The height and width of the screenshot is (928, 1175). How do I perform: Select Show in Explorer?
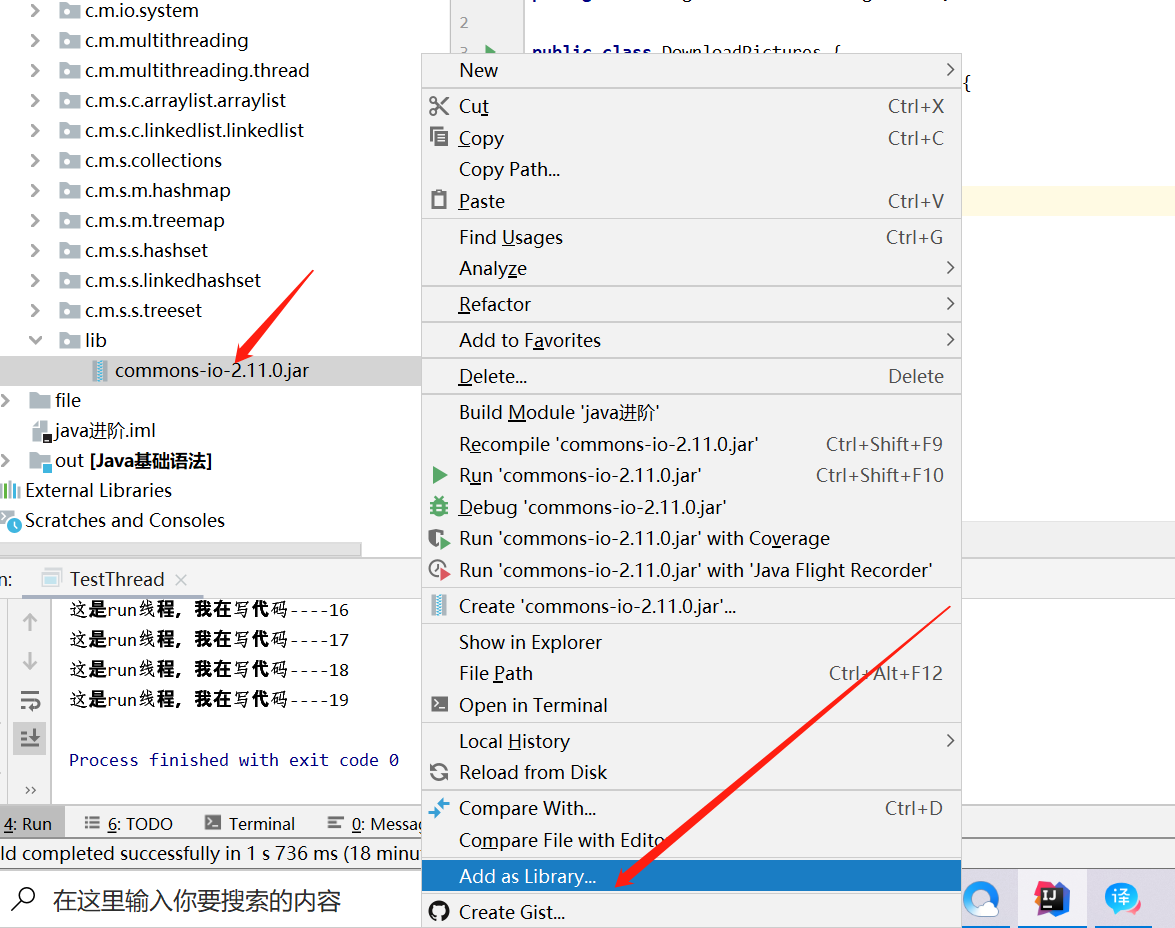691,642
